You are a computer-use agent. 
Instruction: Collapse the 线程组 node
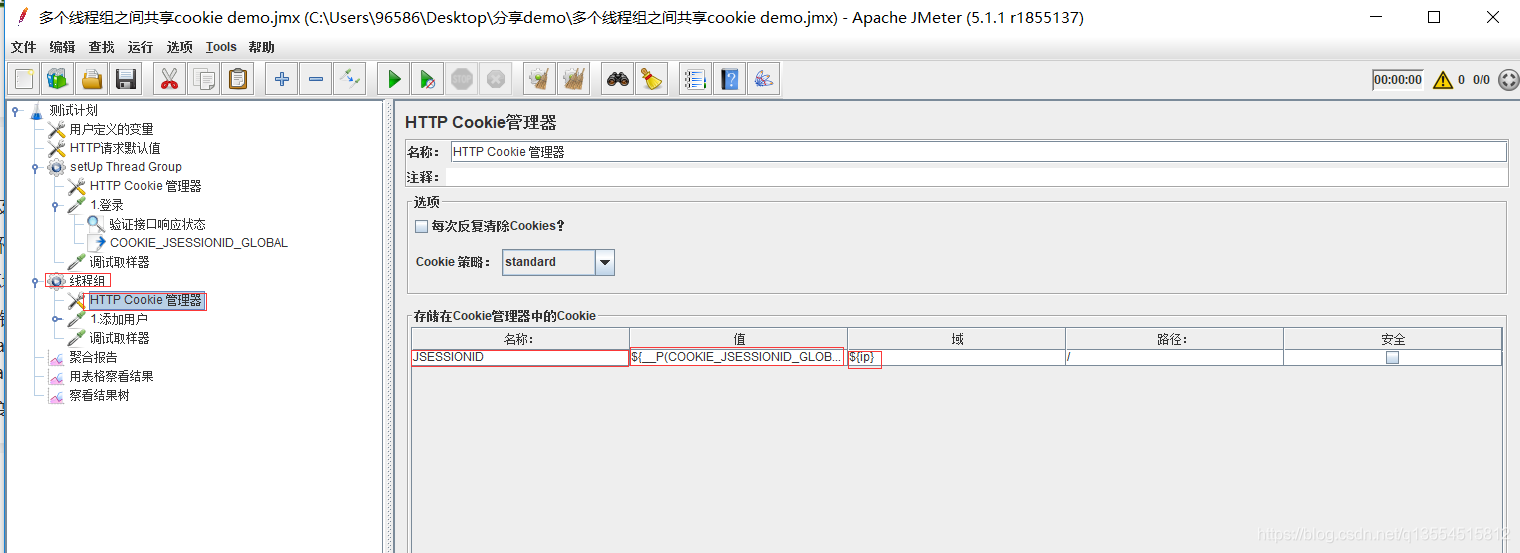35,281
